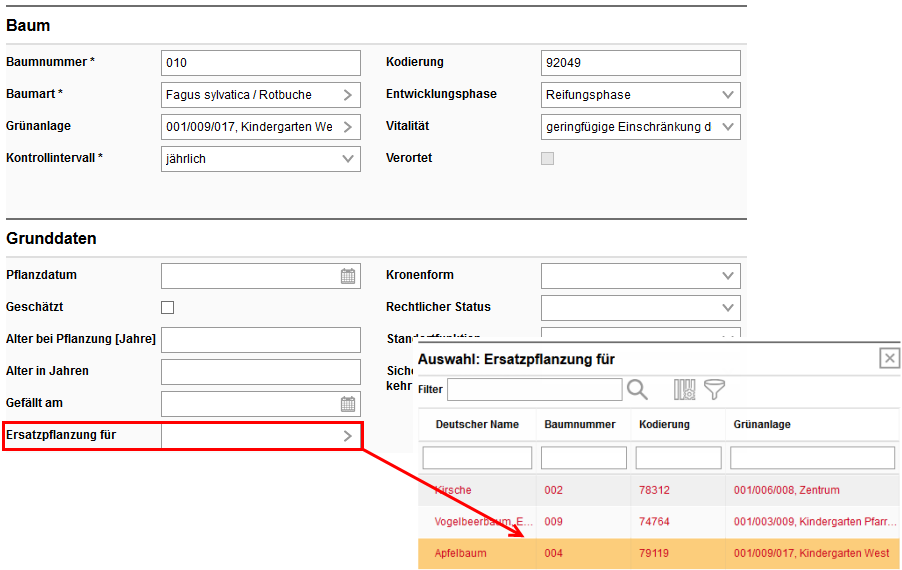Open the column settings icon in dialog
The height and width of the screenshot is (570, 902).
point(685,389)
